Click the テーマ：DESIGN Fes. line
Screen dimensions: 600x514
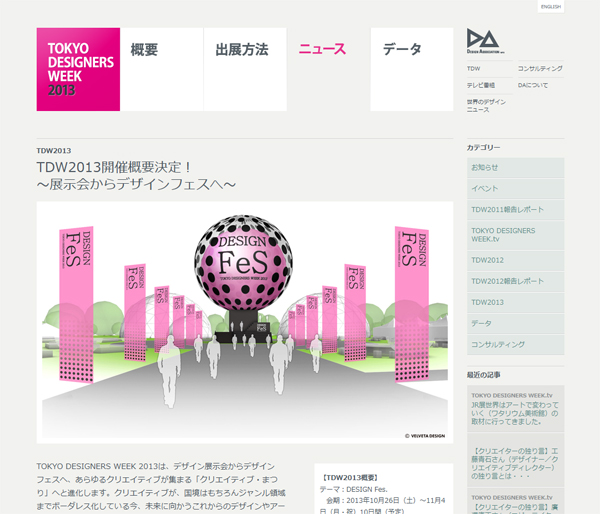click(354, 490)
